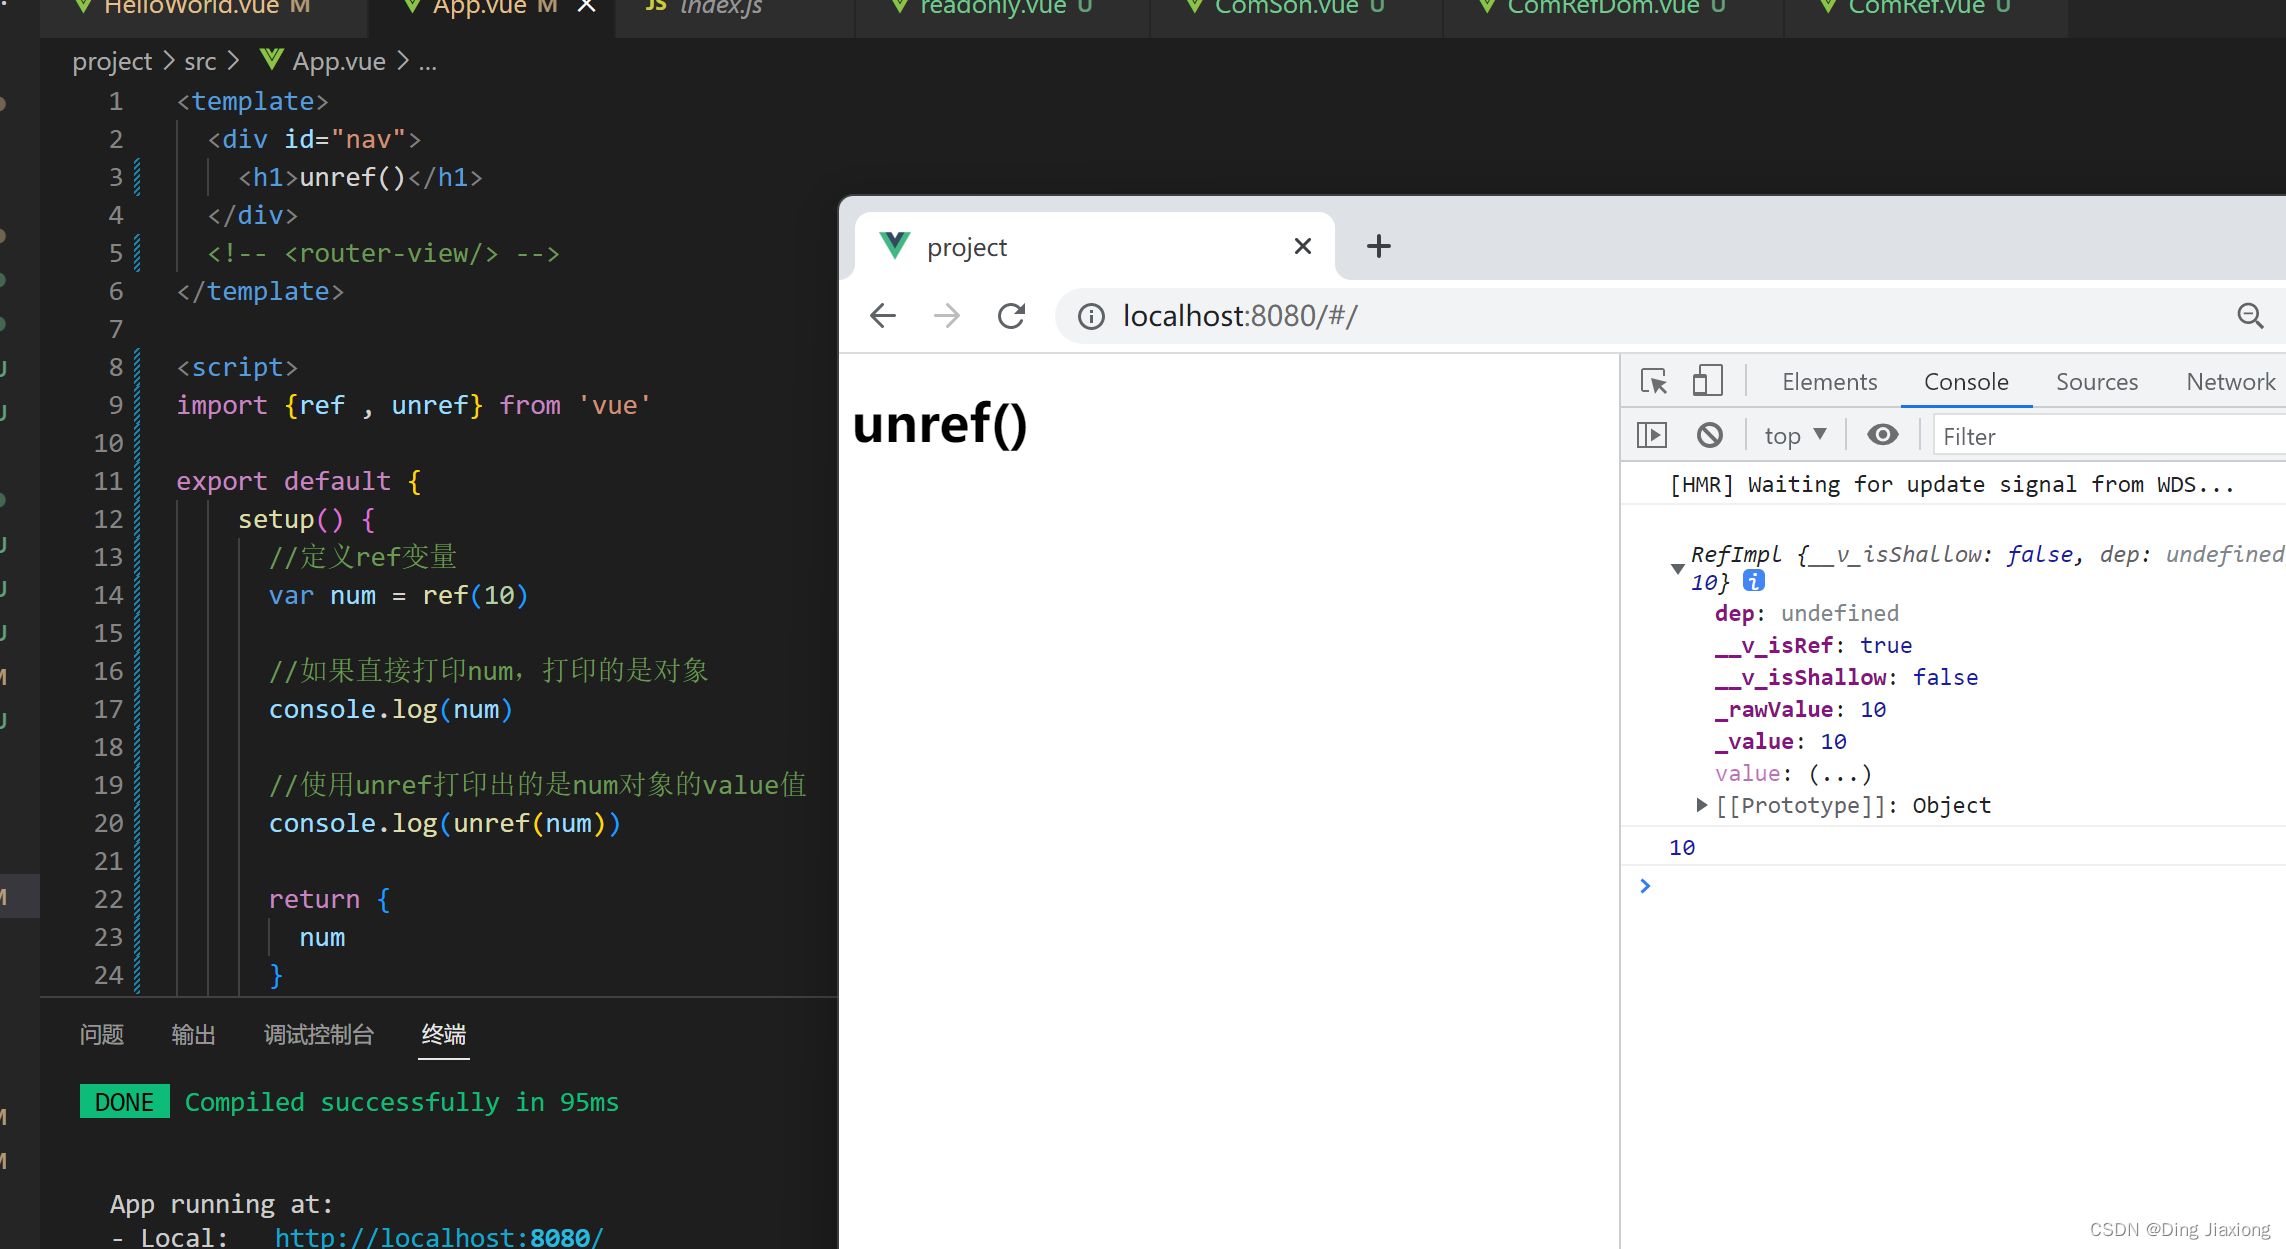Image resolution: width=2286 pixels, height=1249 pixels.
Task: Select the Sources tab in DevTools
Action: tap(2095, 383)
